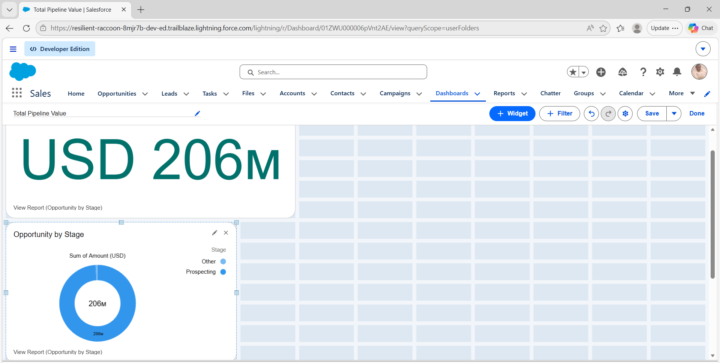Image resolution: width=720 pixels, height=363 pixels.
Task: Open the Chatter tab
Action: point(550,93)
